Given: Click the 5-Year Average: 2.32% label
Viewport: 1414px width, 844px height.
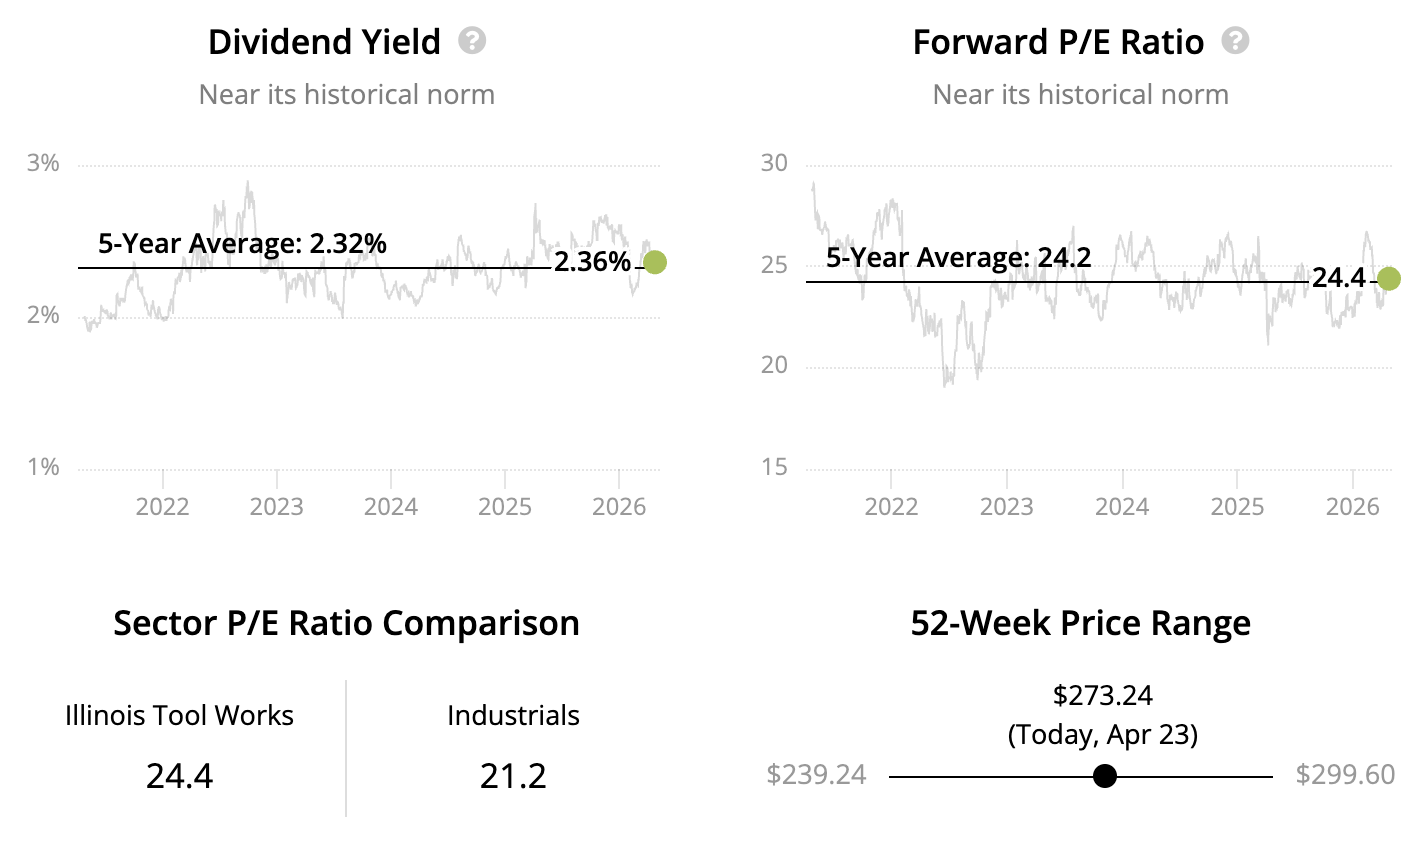Looking at the screenshot, I should click(x=242, y=243).
